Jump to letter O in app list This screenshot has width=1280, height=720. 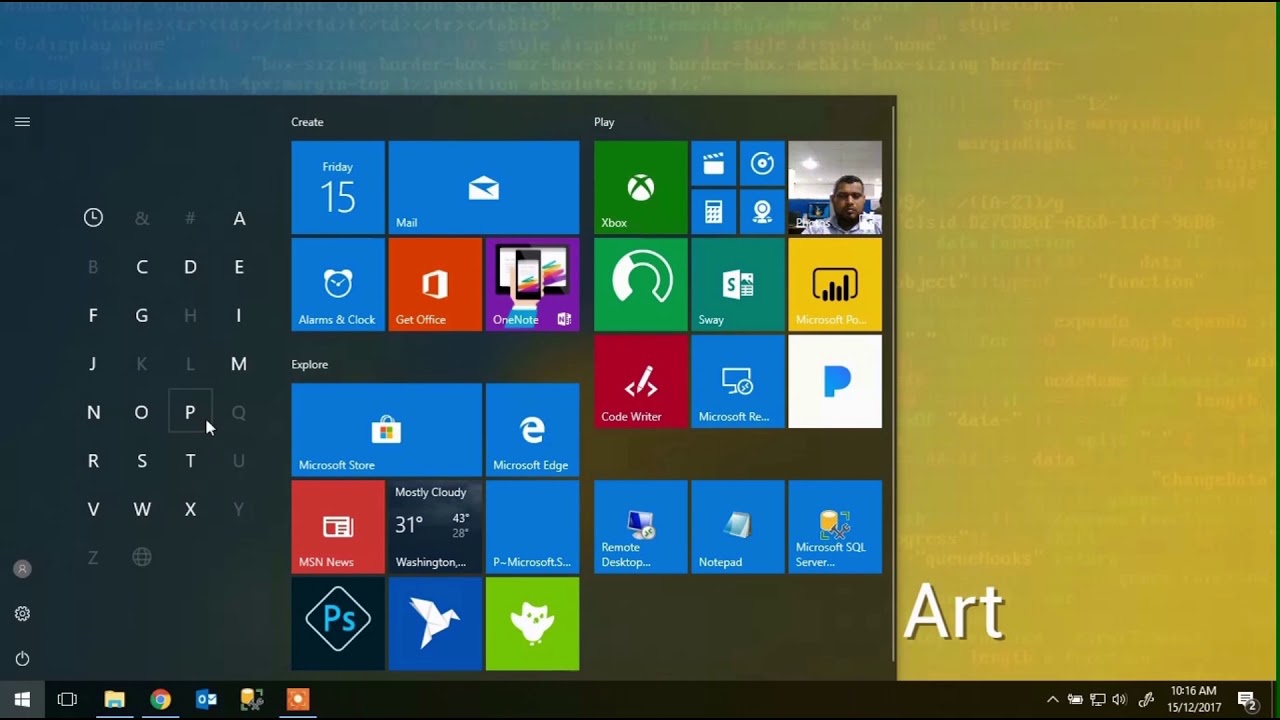click(x=142, y=412)
